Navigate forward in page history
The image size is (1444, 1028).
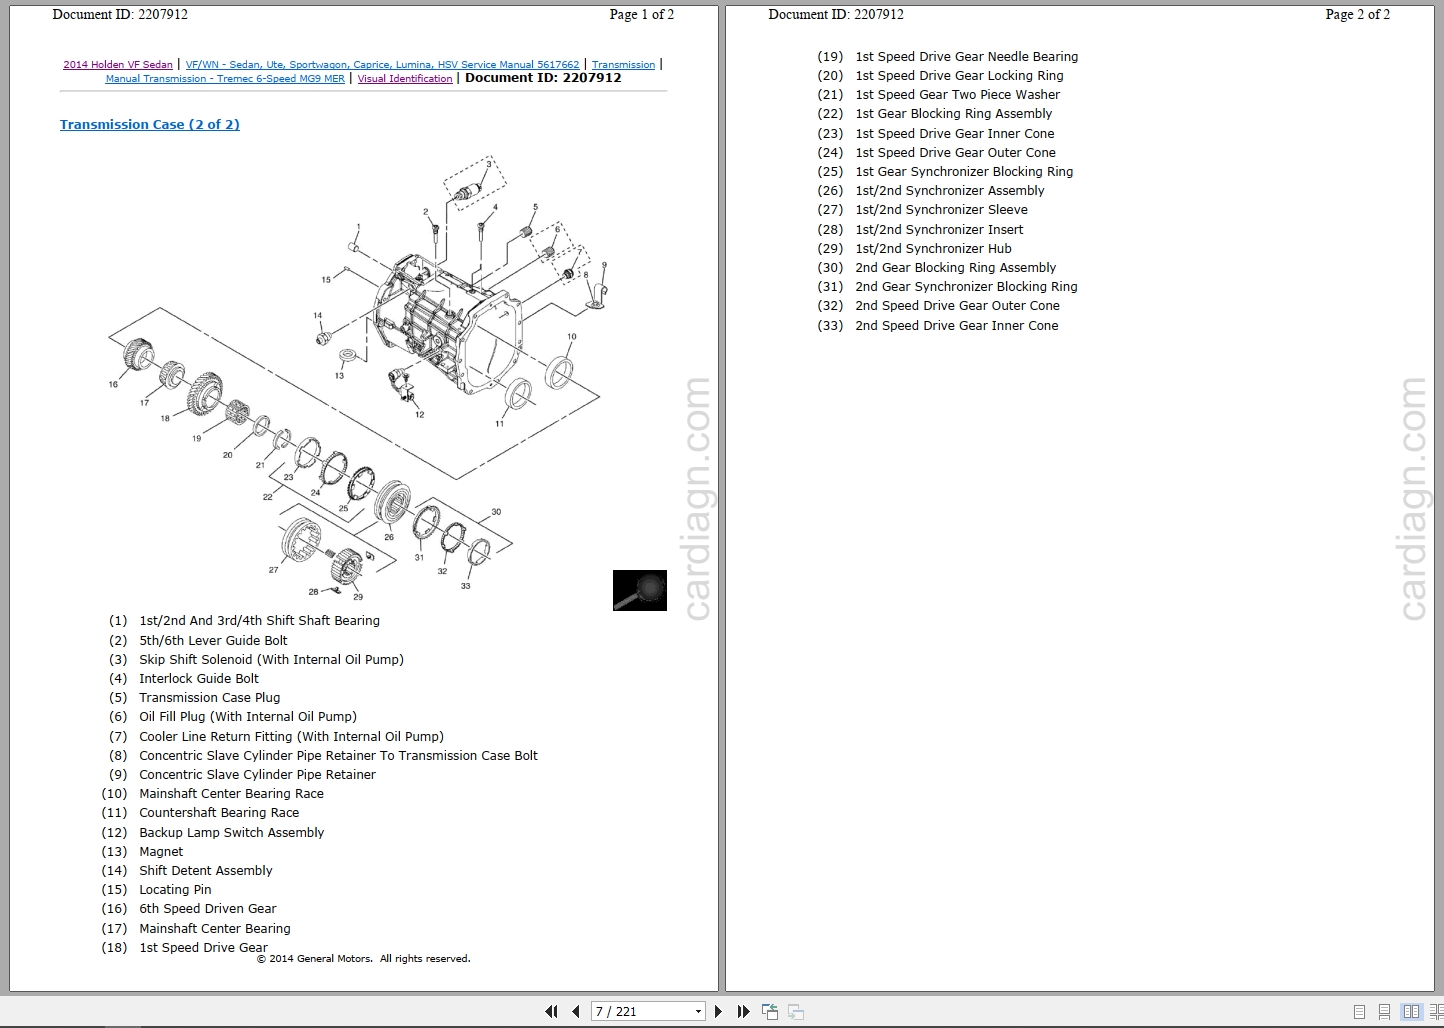(795, 1011)
